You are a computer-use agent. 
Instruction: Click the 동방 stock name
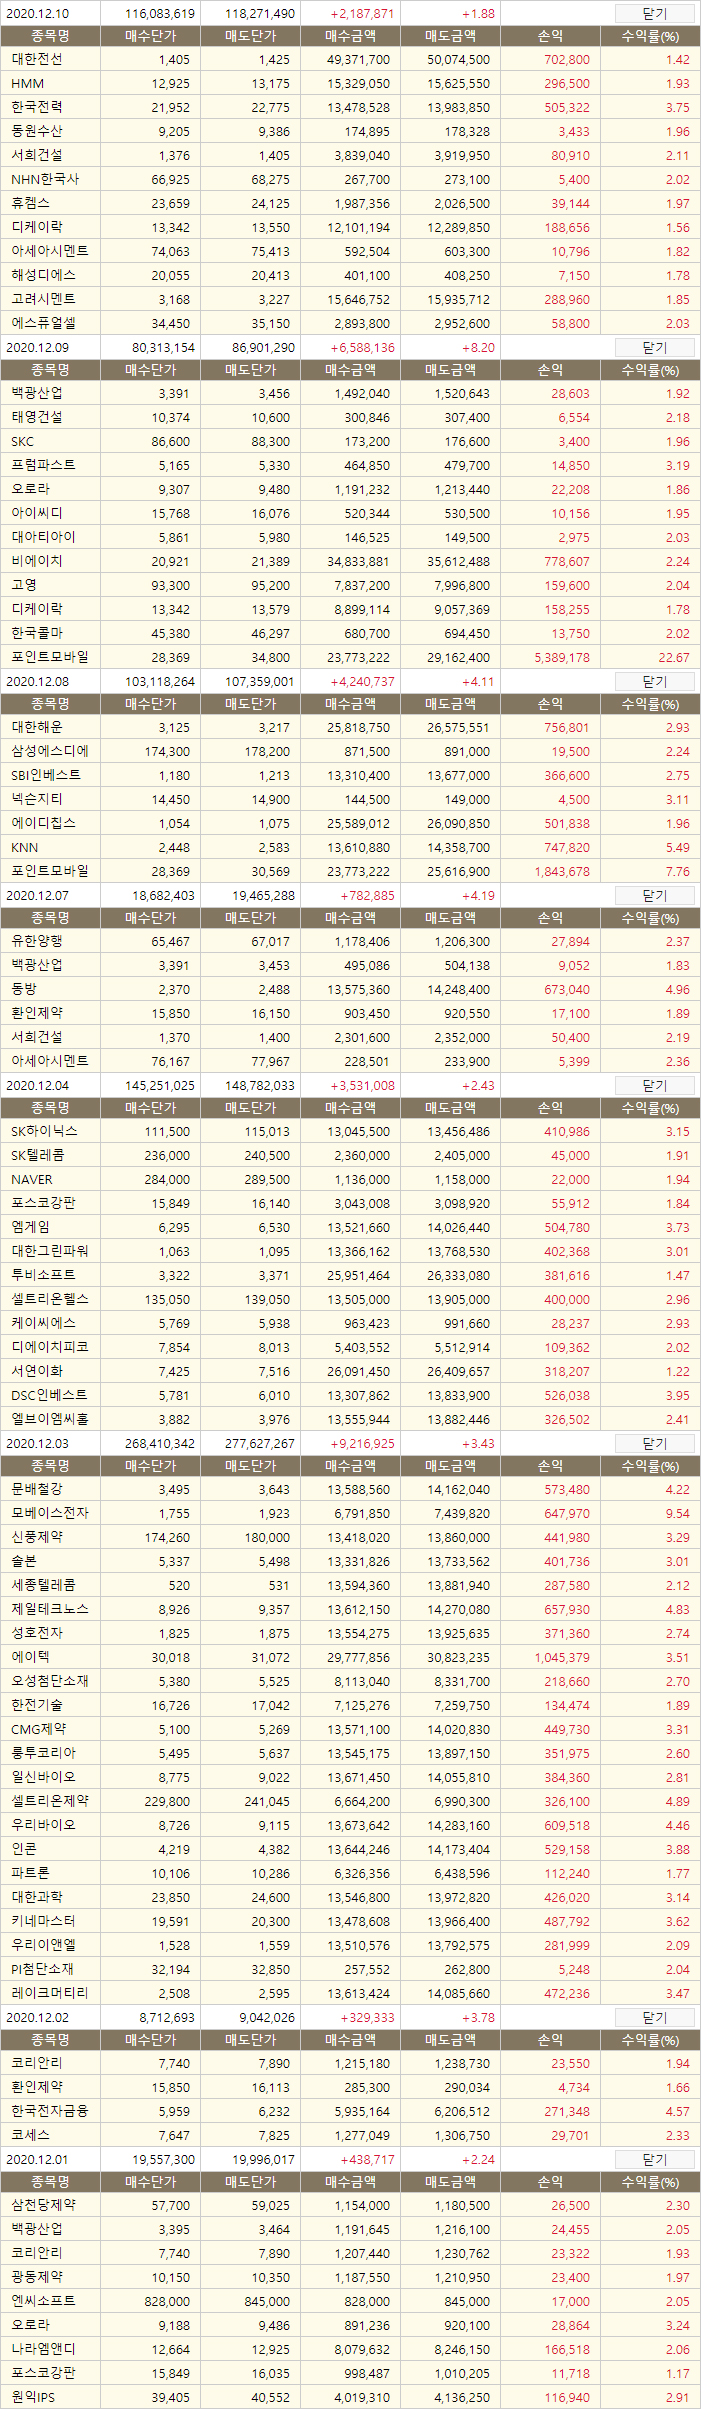(23, 989)
